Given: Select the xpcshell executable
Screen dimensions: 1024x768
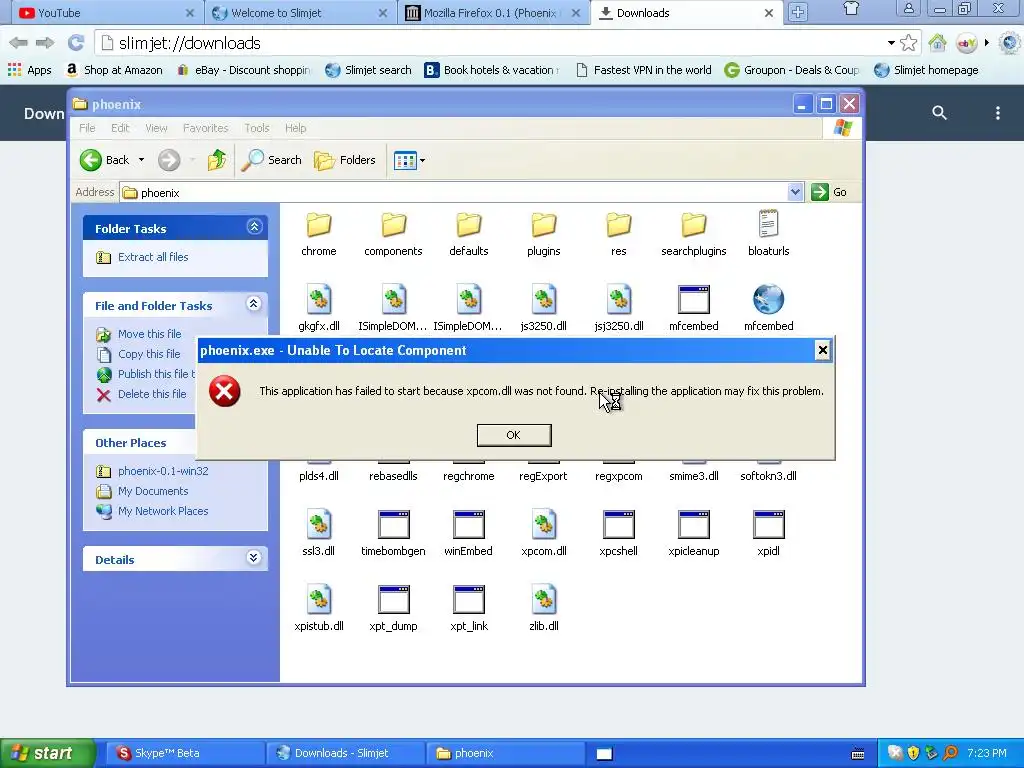Looking at the screenshot, I should tap(618, 534).
